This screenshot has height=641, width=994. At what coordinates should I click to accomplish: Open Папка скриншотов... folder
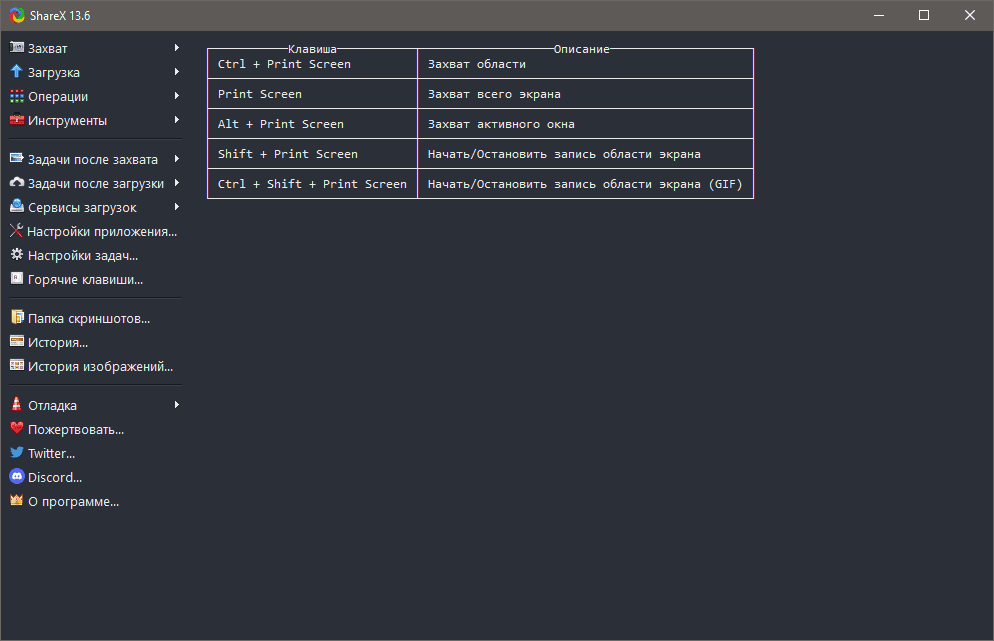(x=95, y=318)
